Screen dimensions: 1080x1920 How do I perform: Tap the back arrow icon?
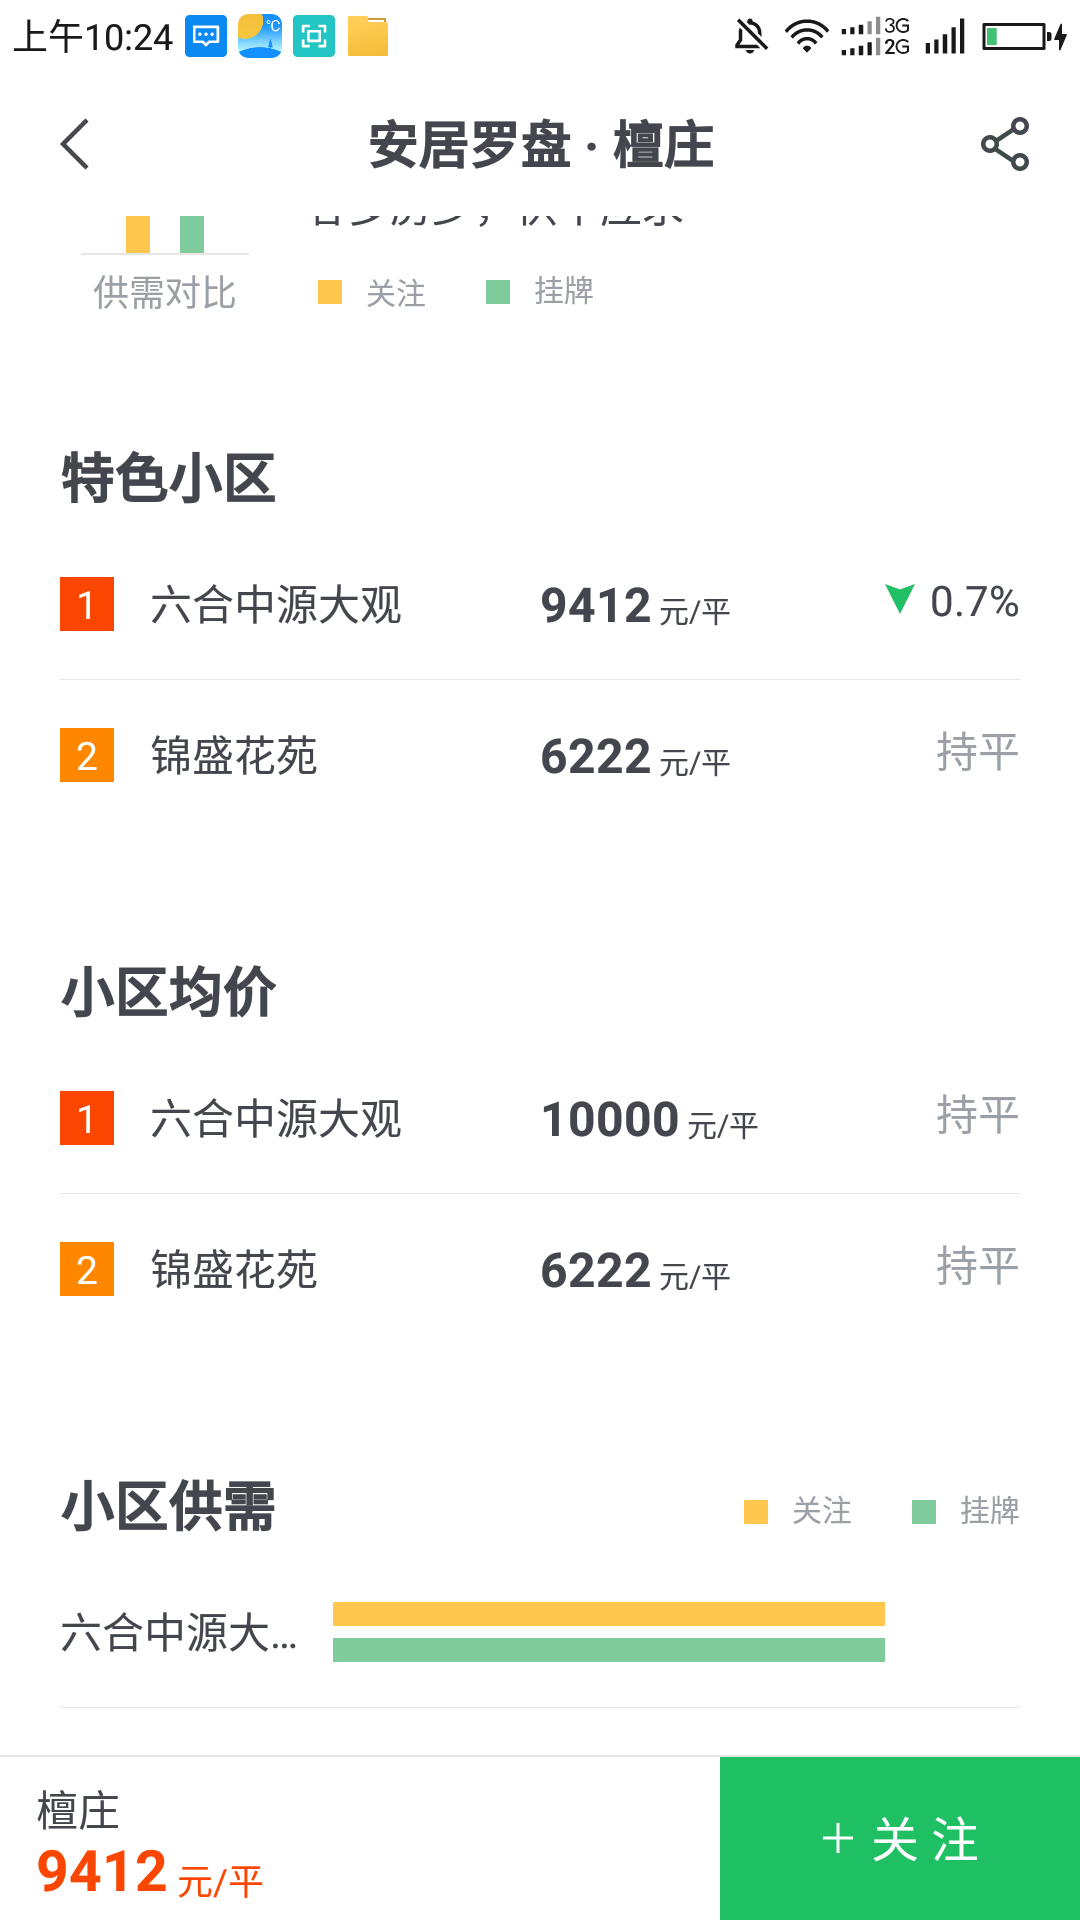click(x=76, y=144)
